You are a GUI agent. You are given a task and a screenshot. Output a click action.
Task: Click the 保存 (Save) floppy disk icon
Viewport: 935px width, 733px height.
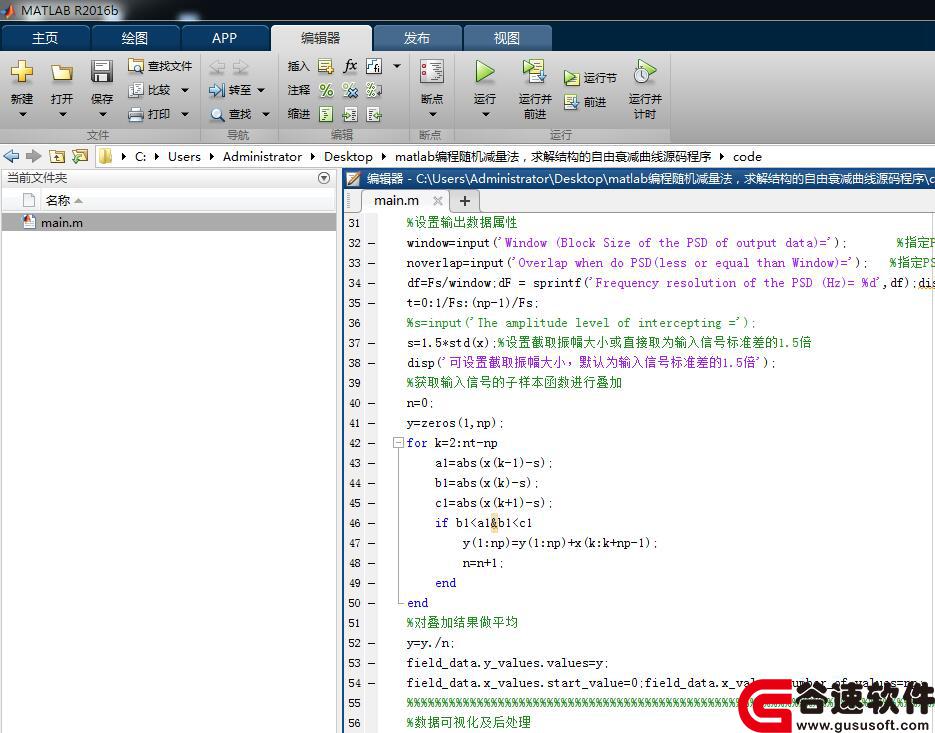tap(101, 72)
